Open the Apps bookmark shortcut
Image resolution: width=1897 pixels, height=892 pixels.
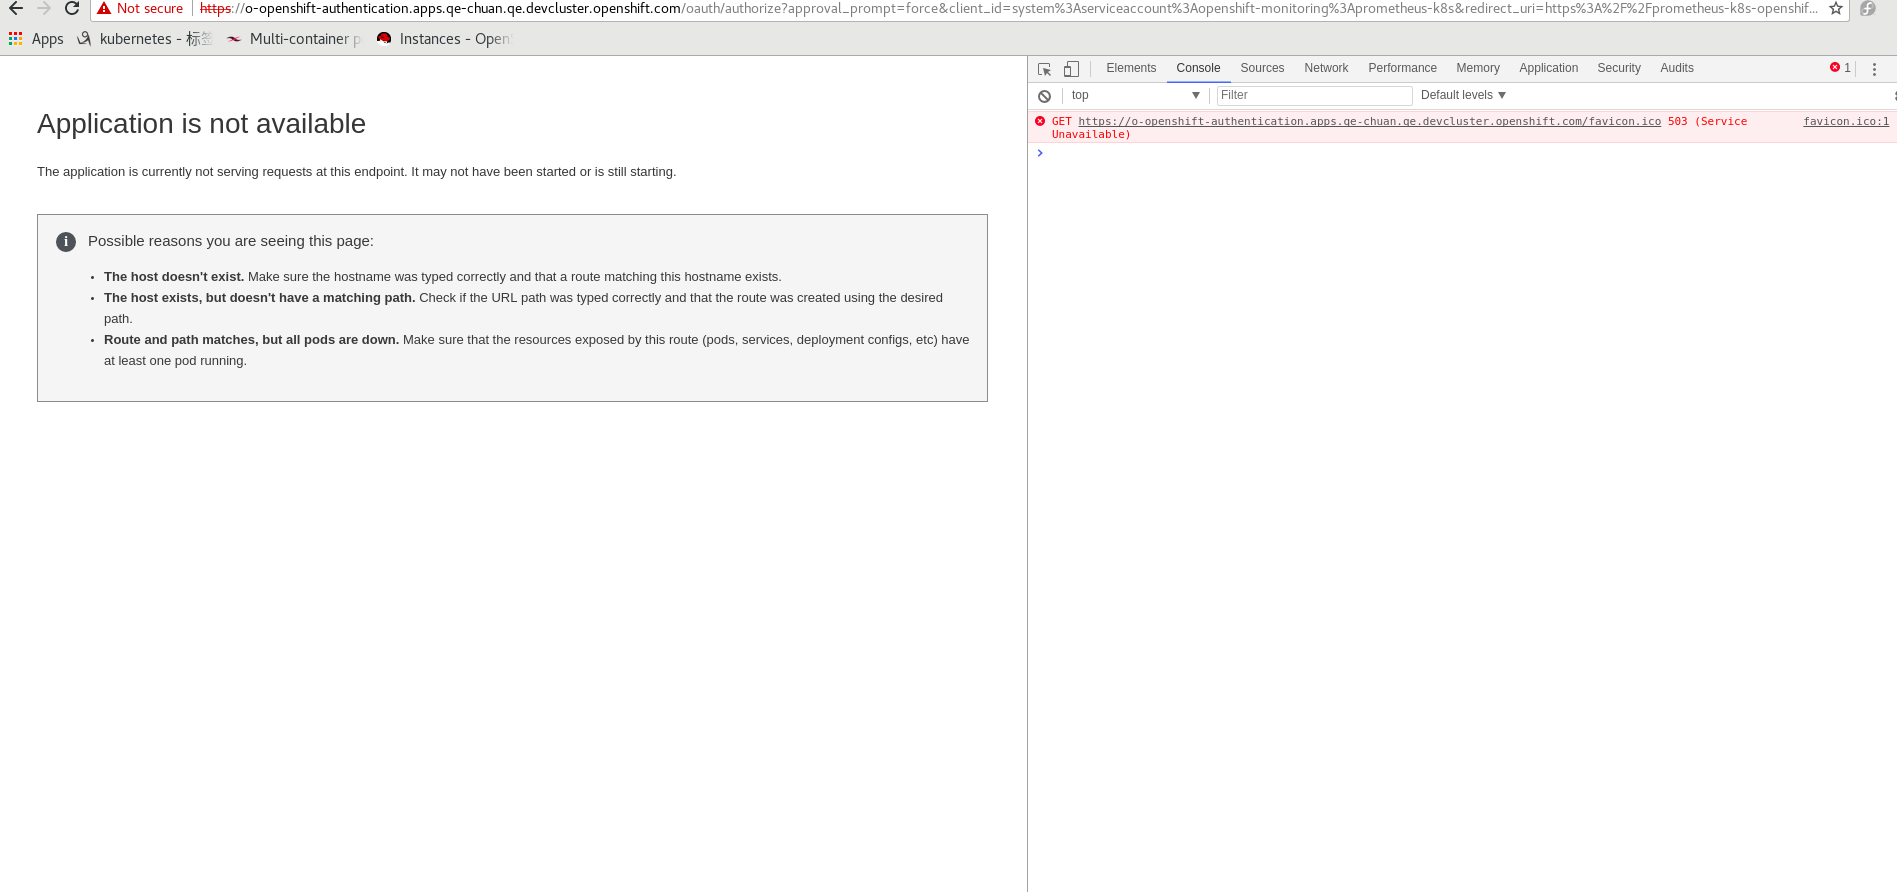pos(36,39)
